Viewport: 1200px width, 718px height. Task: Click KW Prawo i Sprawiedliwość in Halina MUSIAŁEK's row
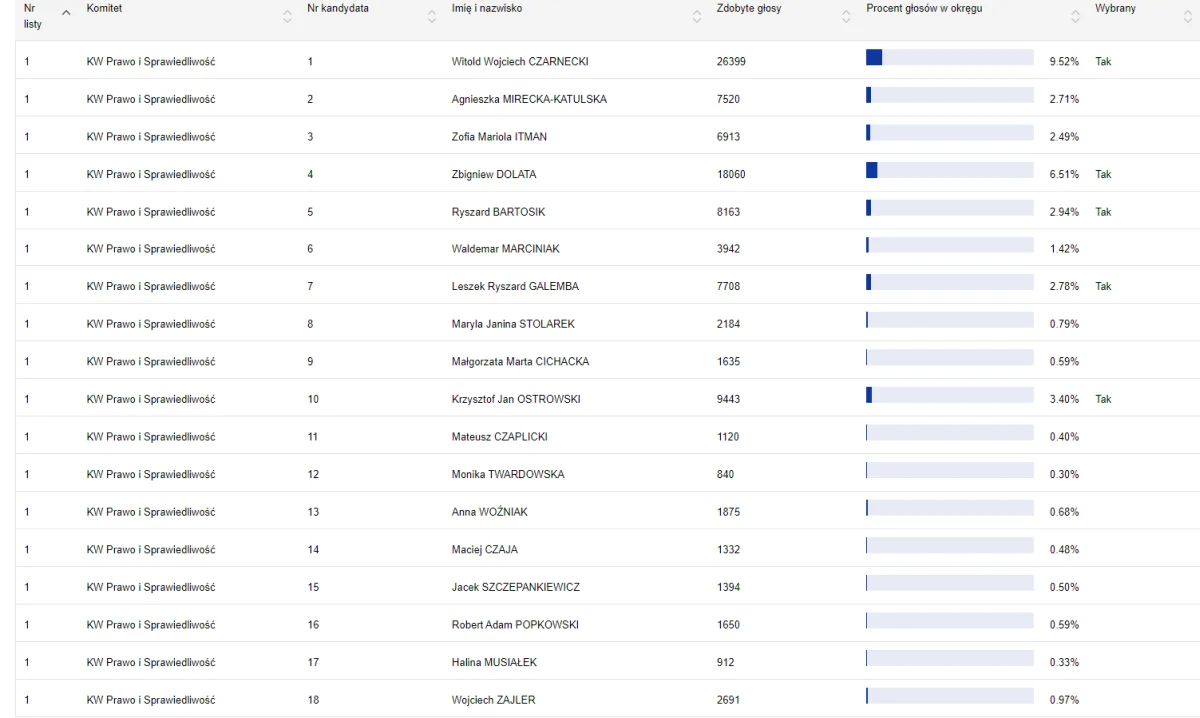click(x=151, y=662)
